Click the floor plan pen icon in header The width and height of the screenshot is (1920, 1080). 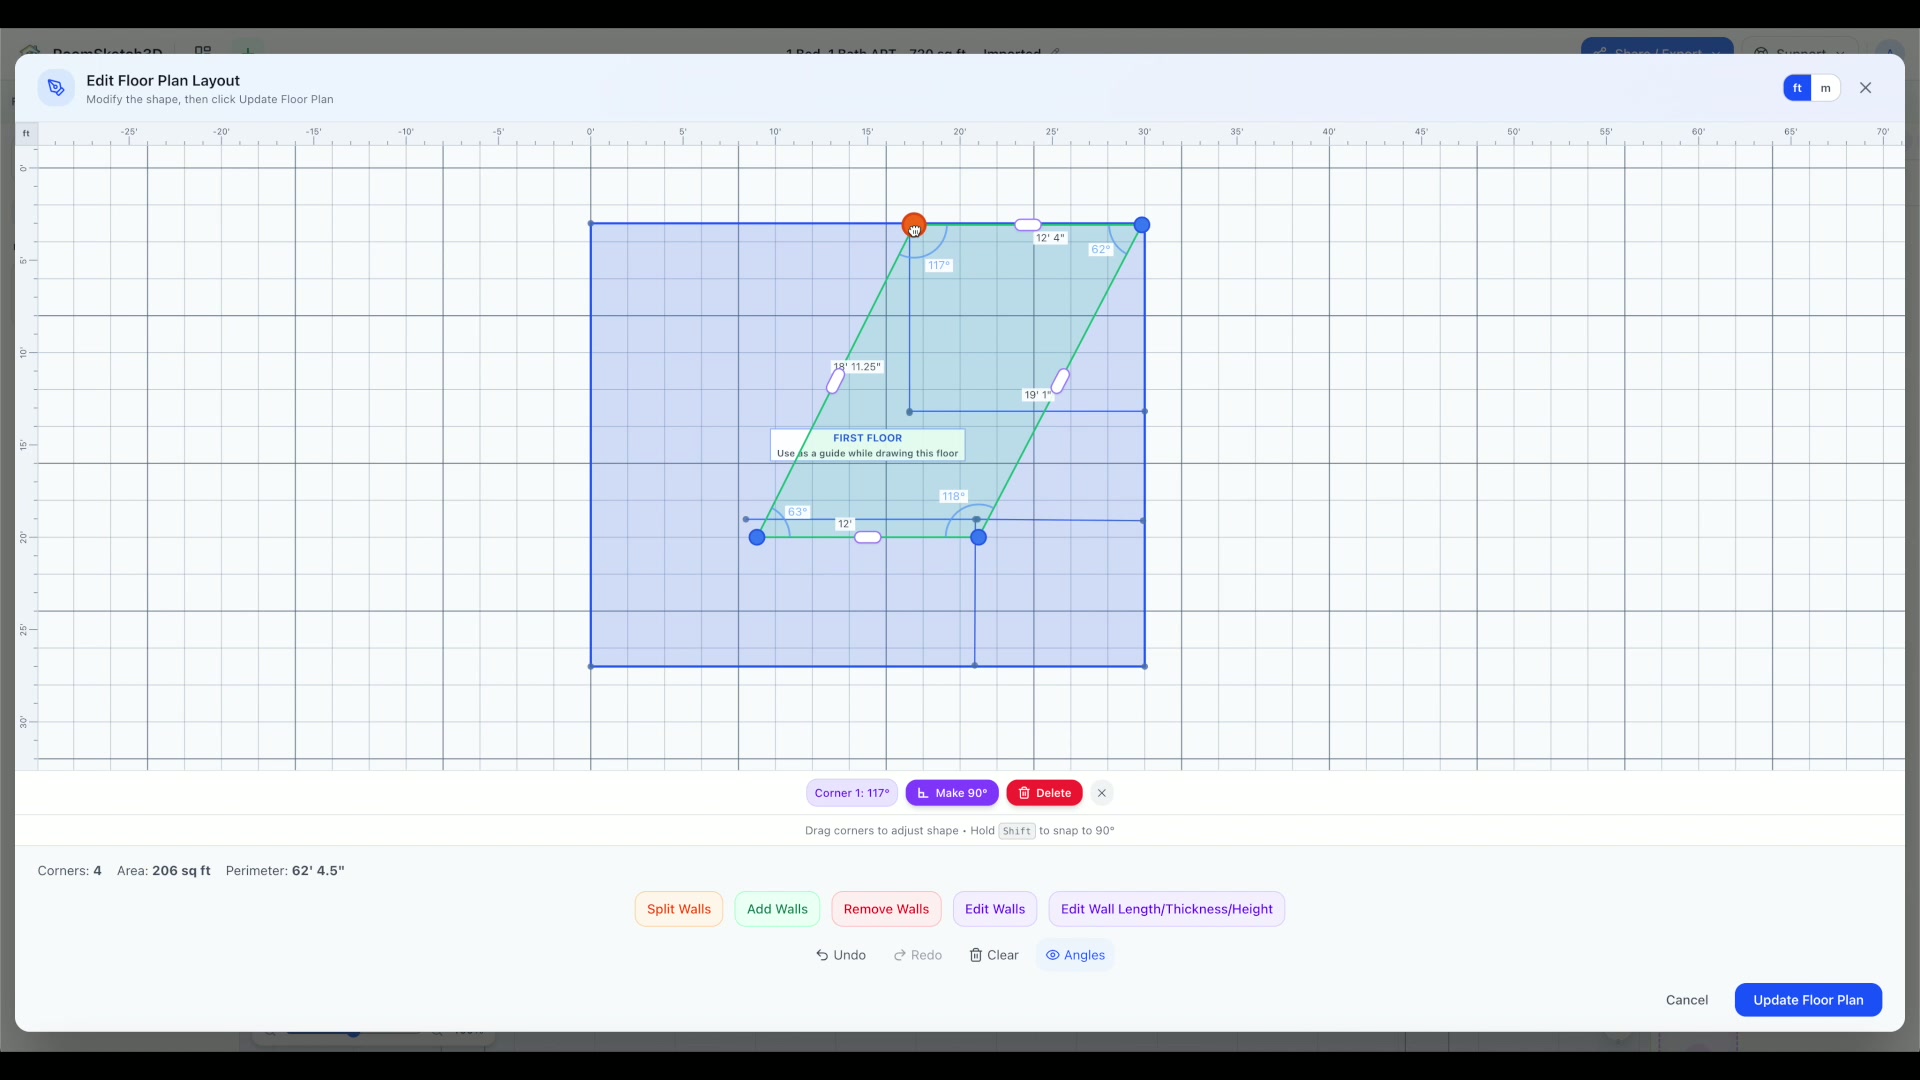click(x=56, y=88)
